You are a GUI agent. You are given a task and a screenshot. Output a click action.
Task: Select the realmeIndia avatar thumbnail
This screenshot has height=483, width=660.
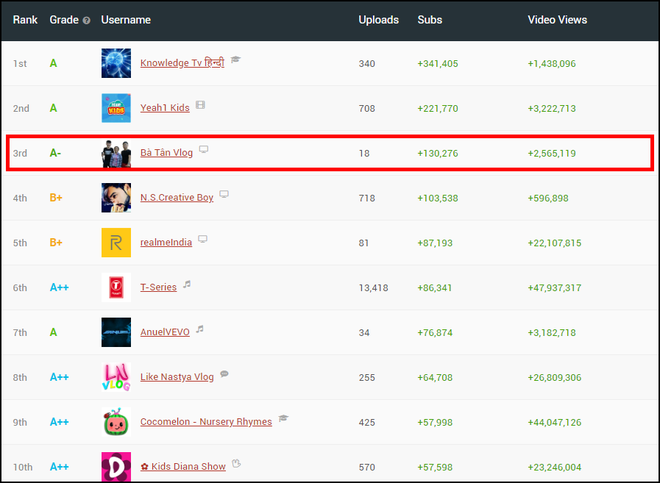[116, 243]
